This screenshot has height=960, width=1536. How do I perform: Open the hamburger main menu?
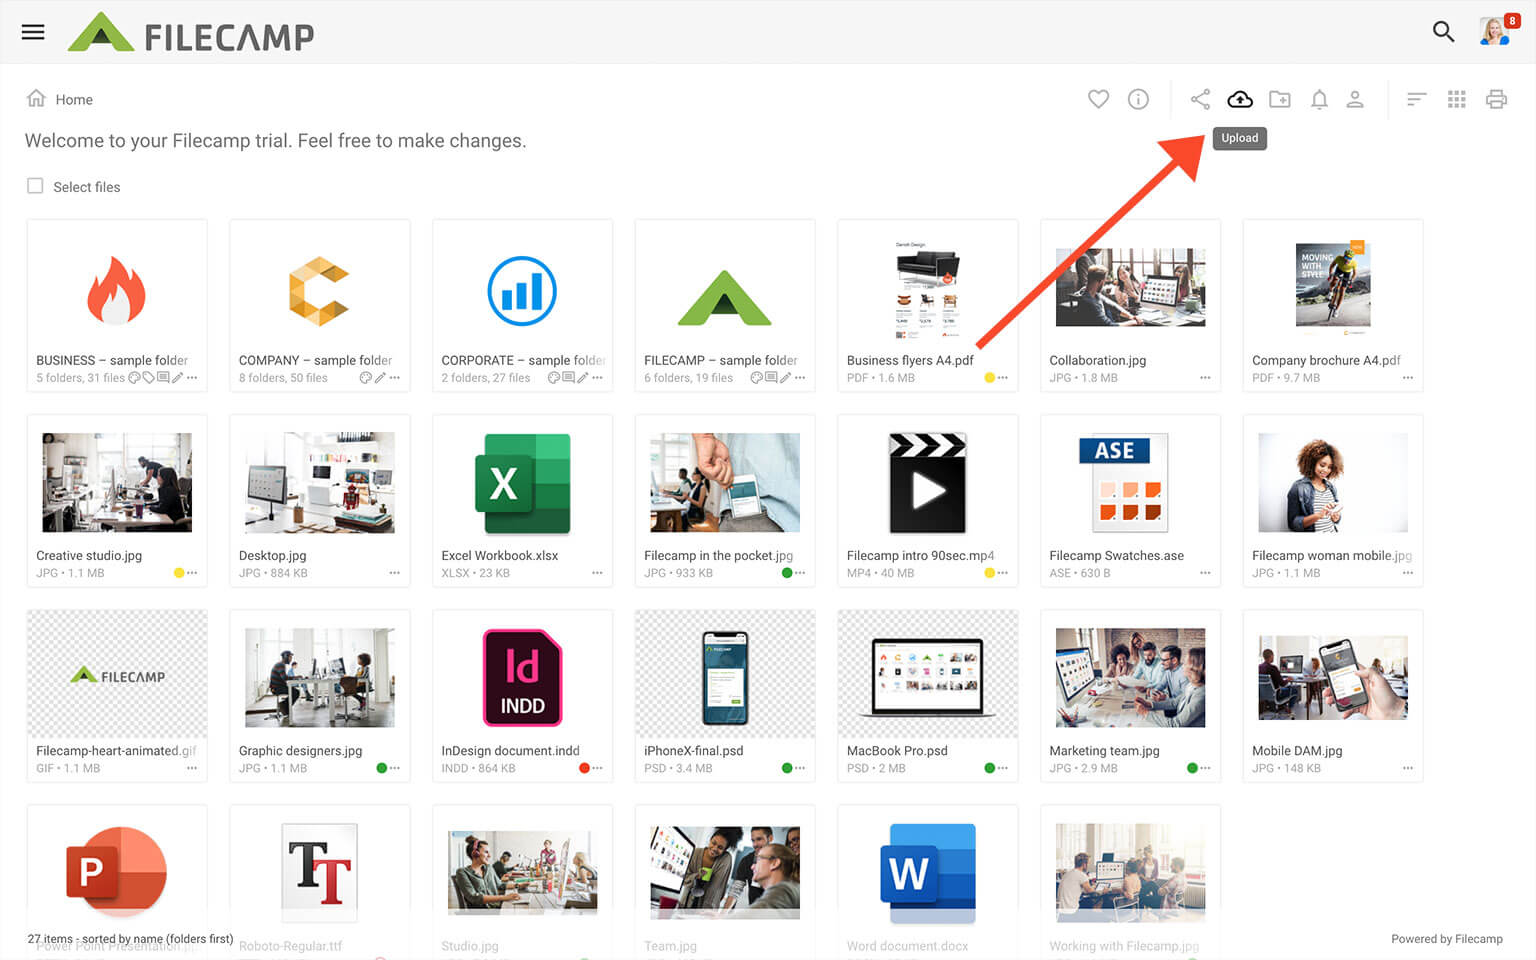[33, 32]
